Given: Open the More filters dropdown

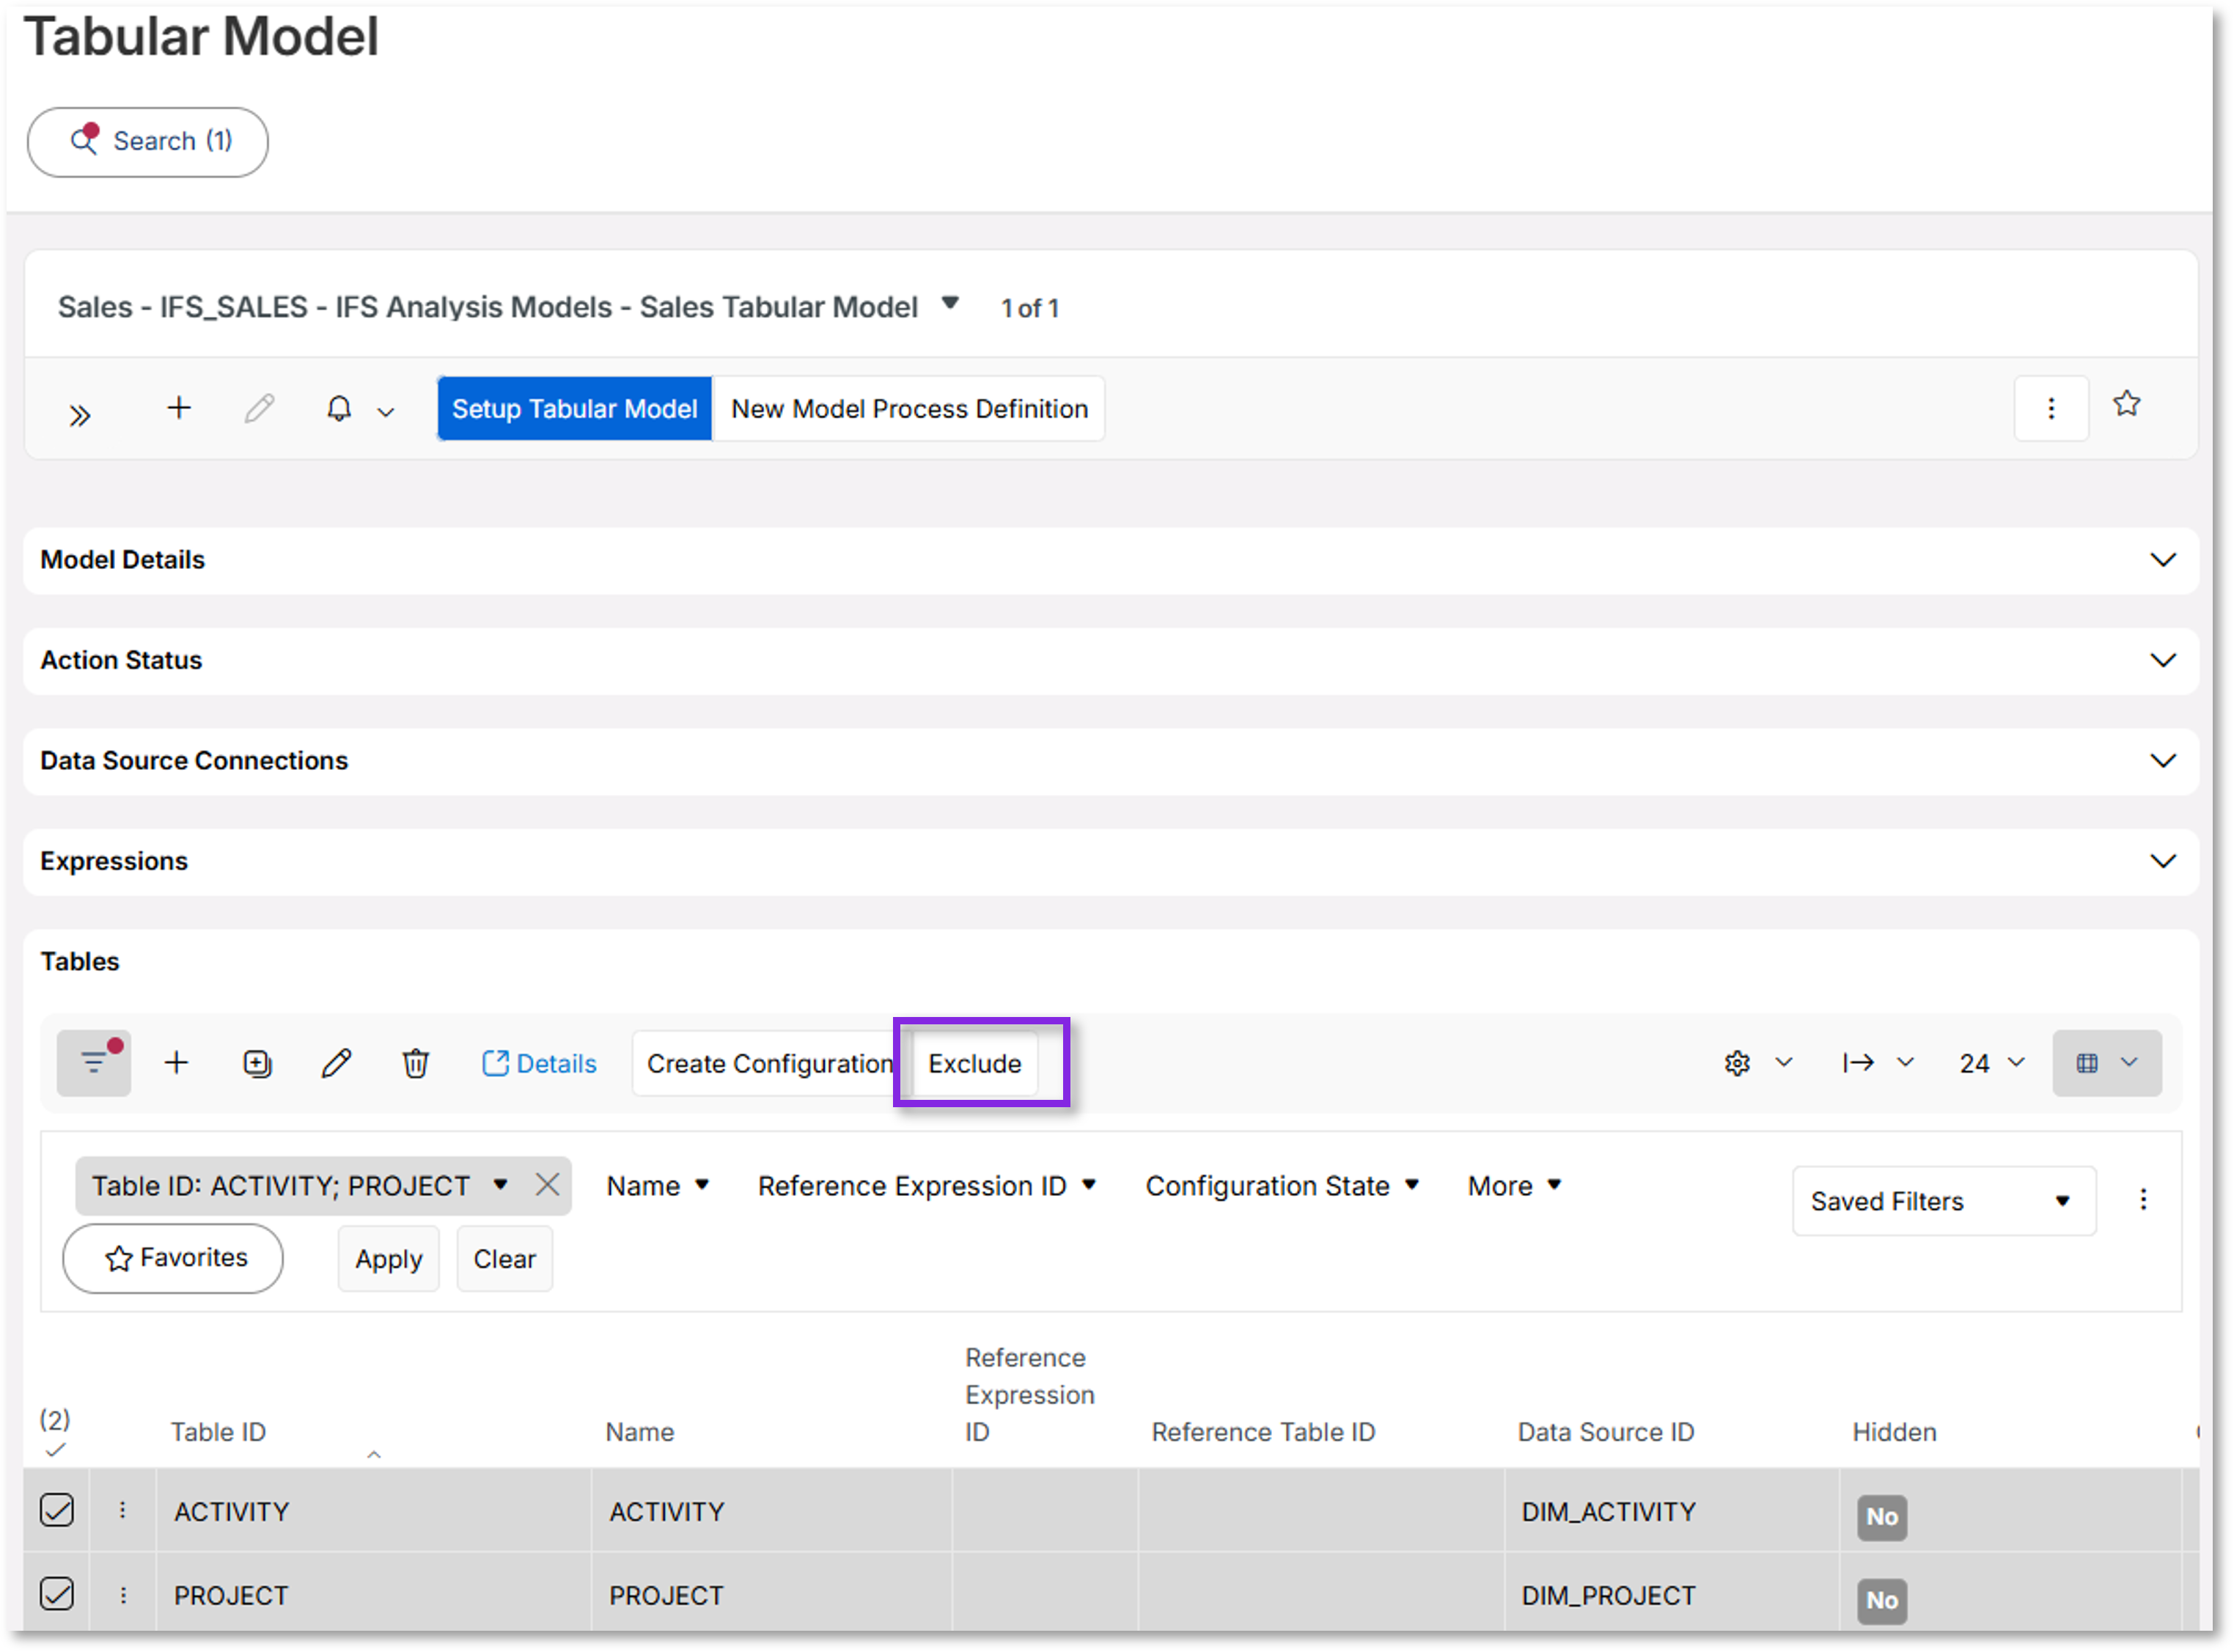Looking at the screenshot, I should (x=1514, y=1186).
